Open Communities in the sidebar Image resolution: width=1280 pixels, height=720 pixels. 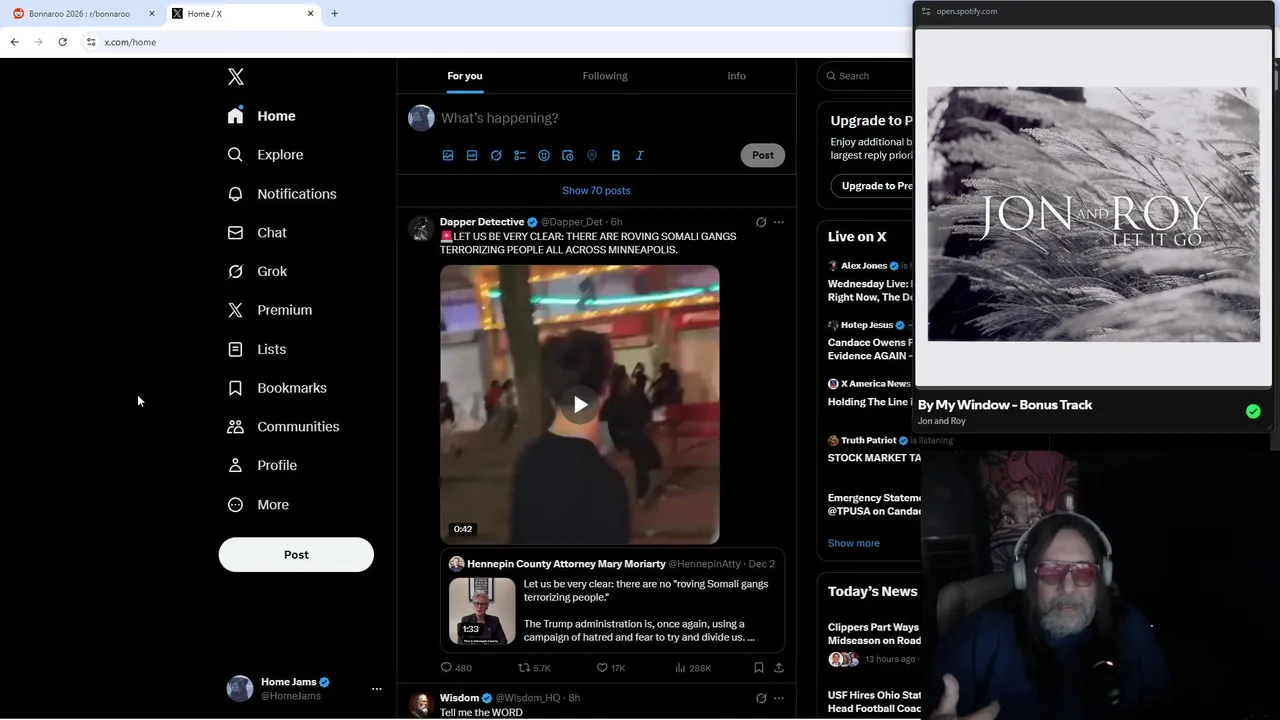point(283,427)
